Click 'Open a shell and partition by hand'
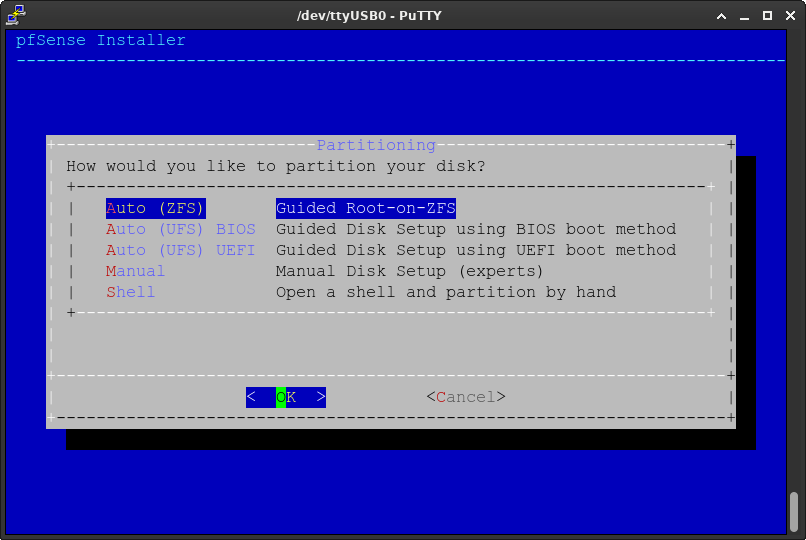Screen dimensions: 806x540 (x=446, y=292)
